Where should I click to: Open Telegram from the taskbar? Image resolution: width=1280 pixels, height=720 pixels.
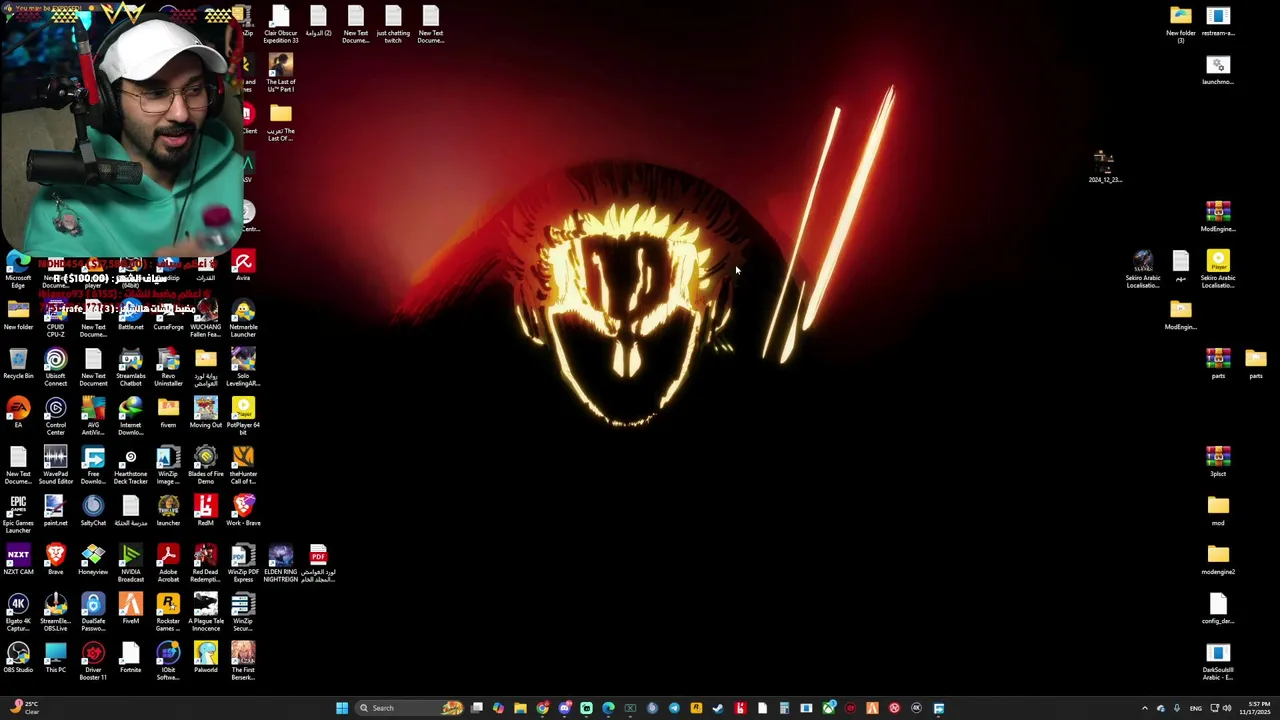pyautogui.click(x=674, y=708)
